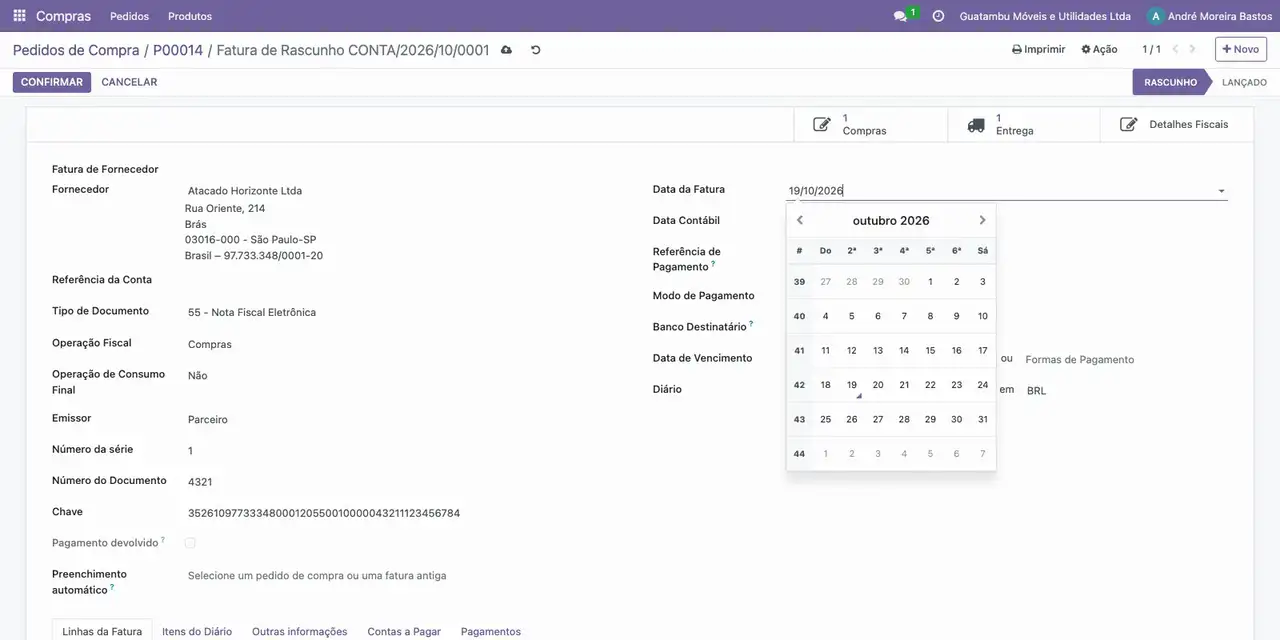Switch to Itens do Diário tab

(x=197, y=631)
